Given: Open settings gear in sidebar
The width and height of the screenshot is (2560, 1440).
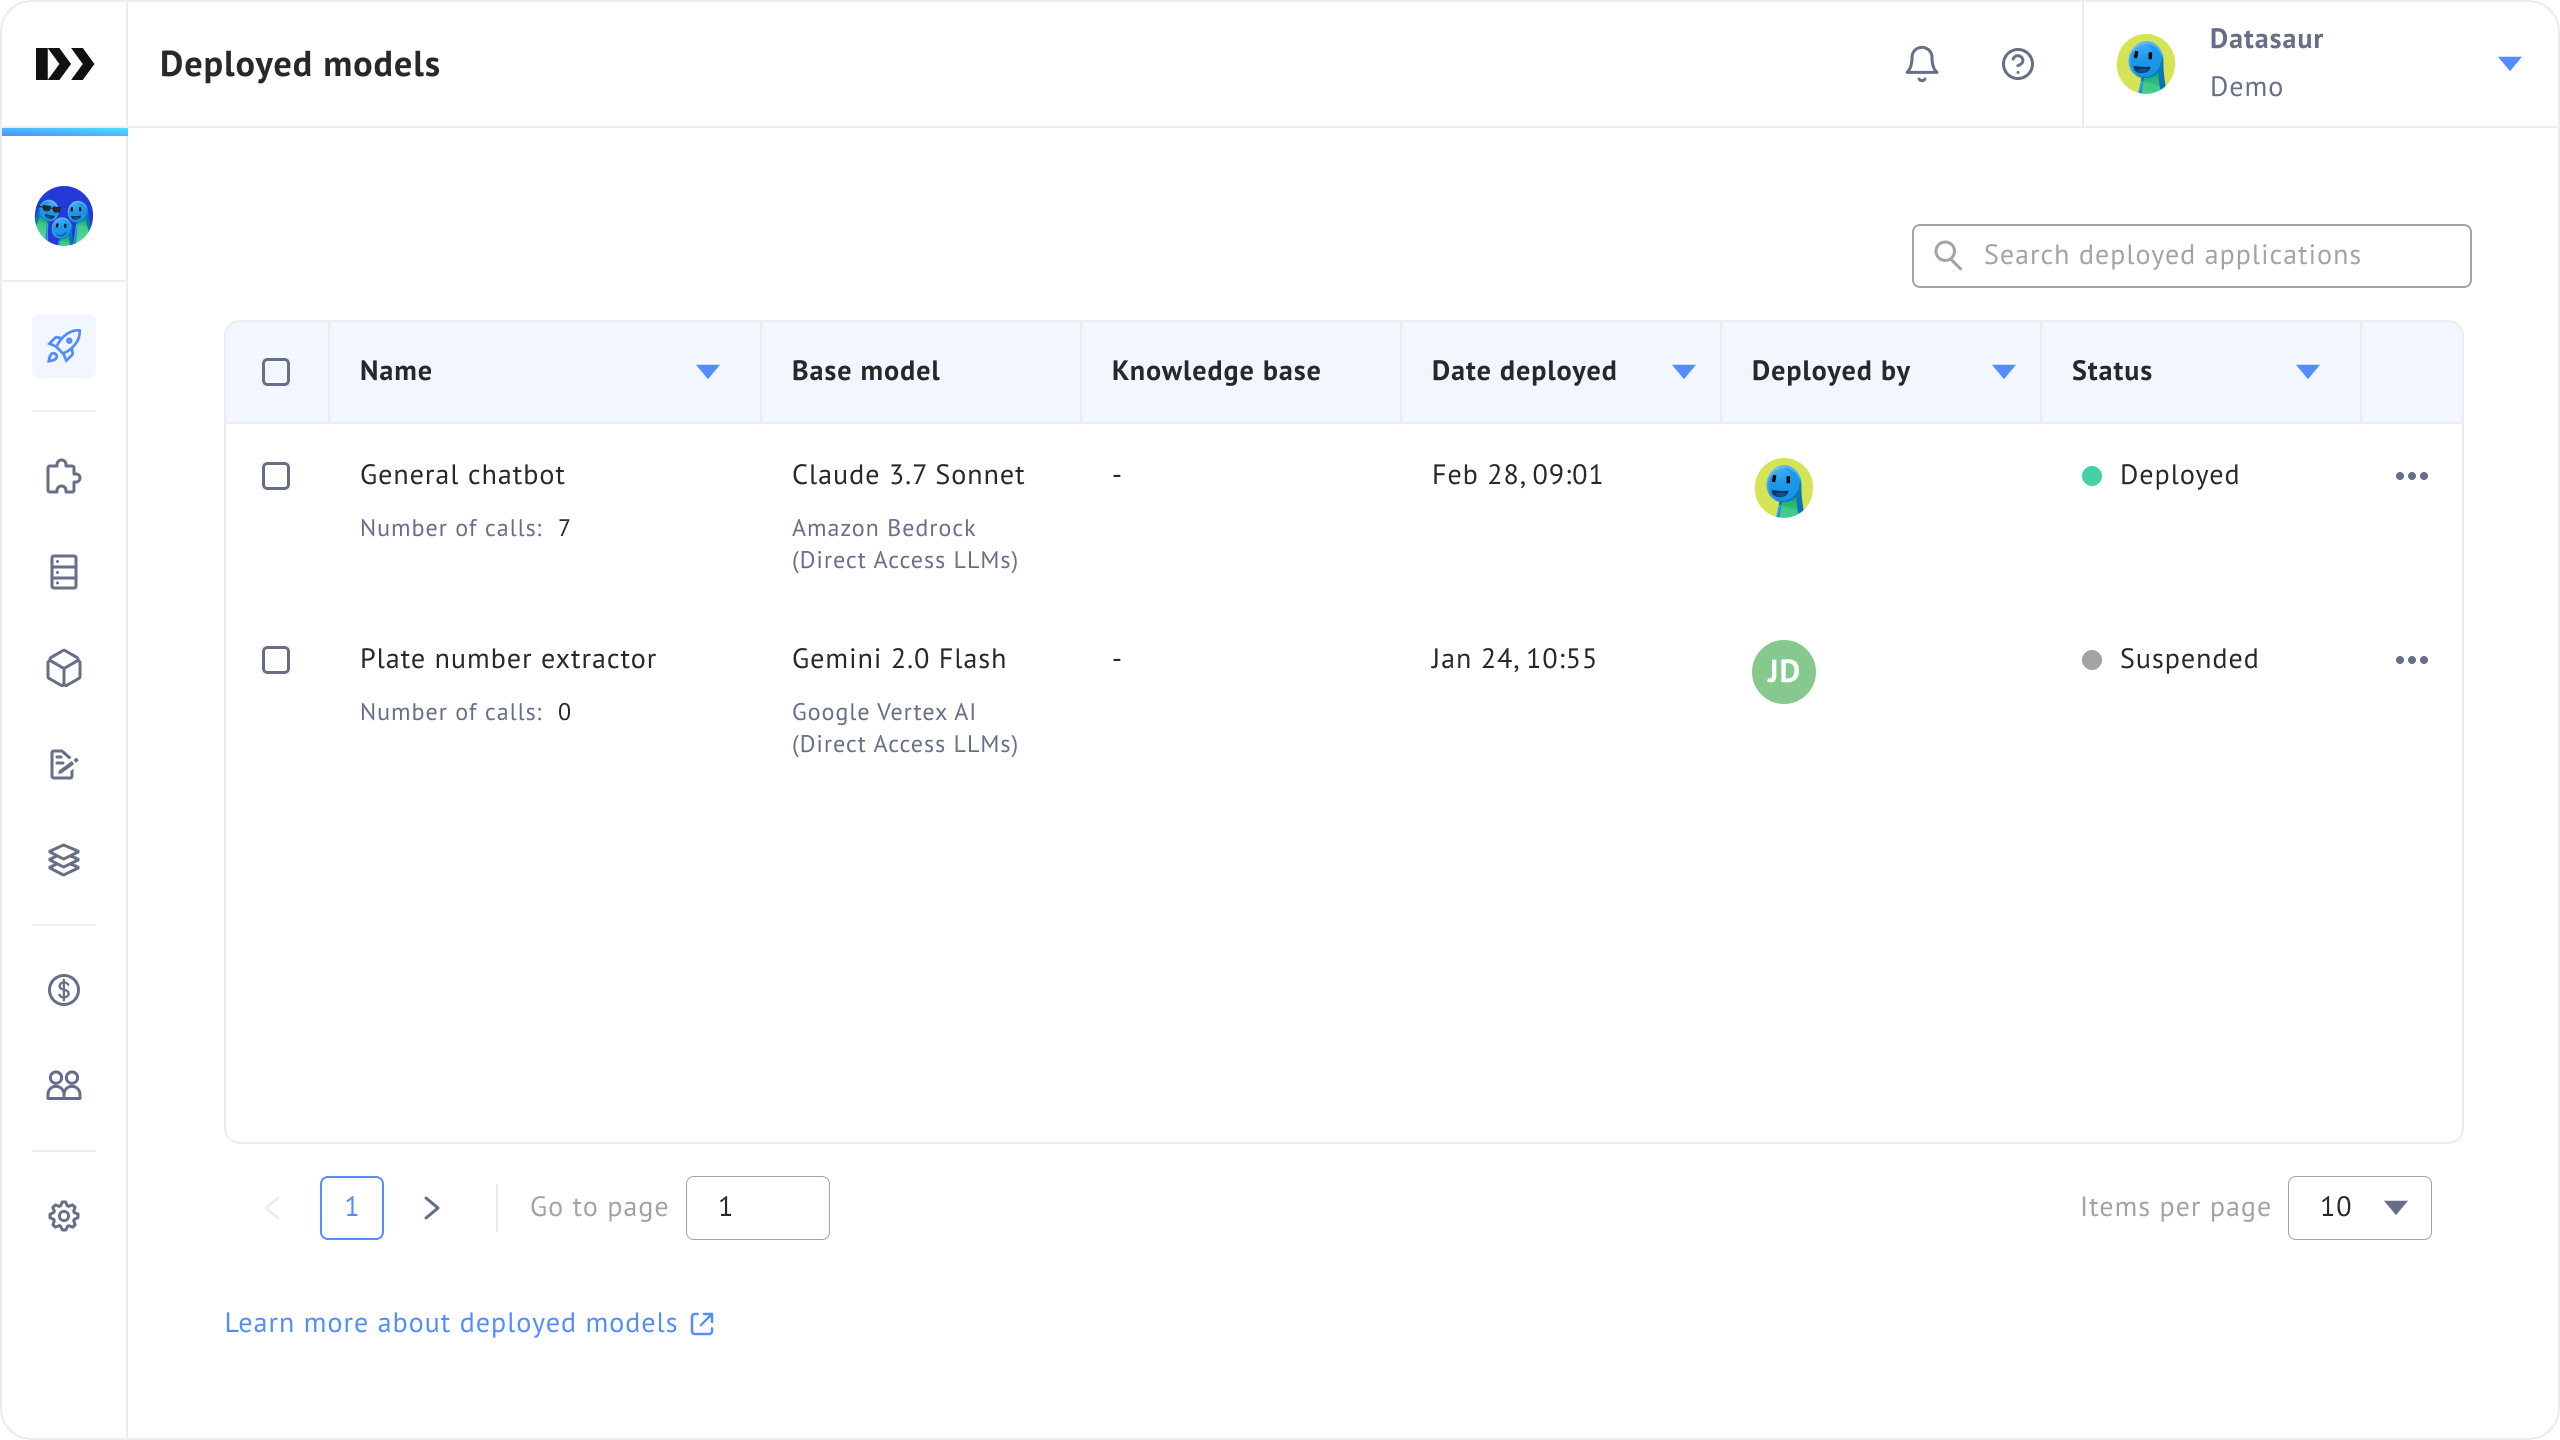Looking at the screenshot, I should [64, 1216].
